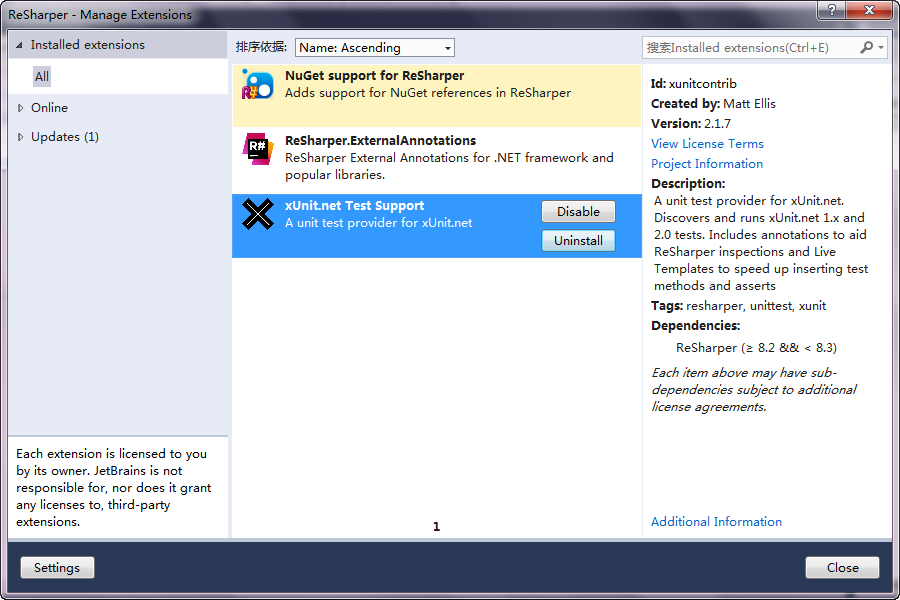Select Updates (1) tree item
The width and height of the screenshot is (900, 600).
tap(65, 137)
